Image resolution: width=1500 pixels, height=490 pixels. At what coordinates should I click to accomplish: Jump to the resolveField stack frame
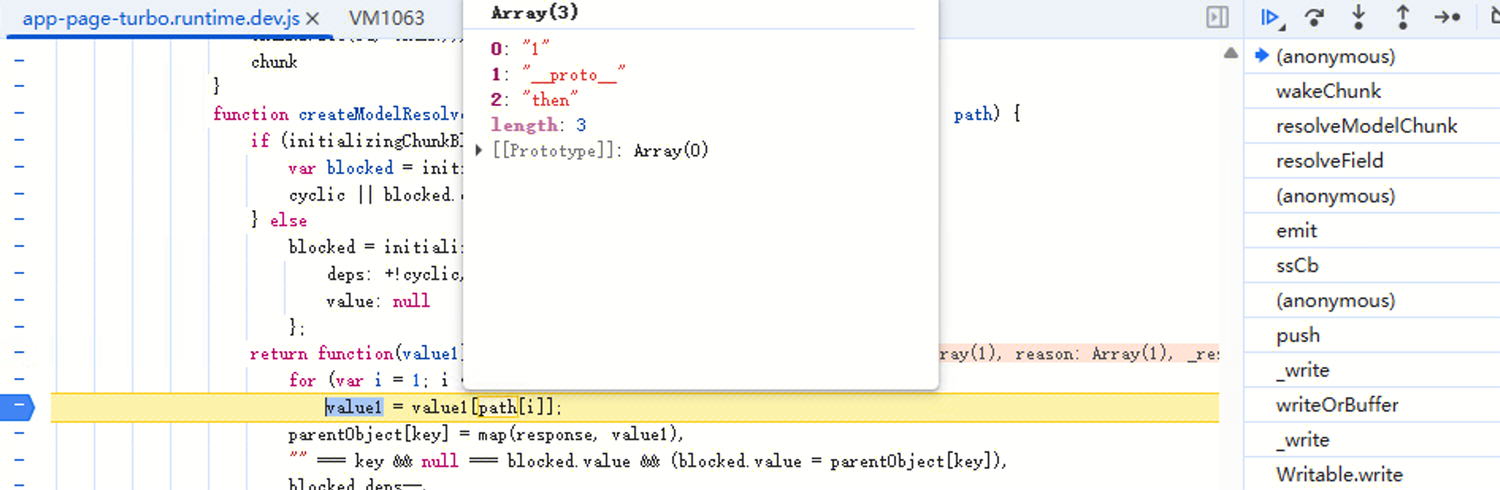point(1329,161)
